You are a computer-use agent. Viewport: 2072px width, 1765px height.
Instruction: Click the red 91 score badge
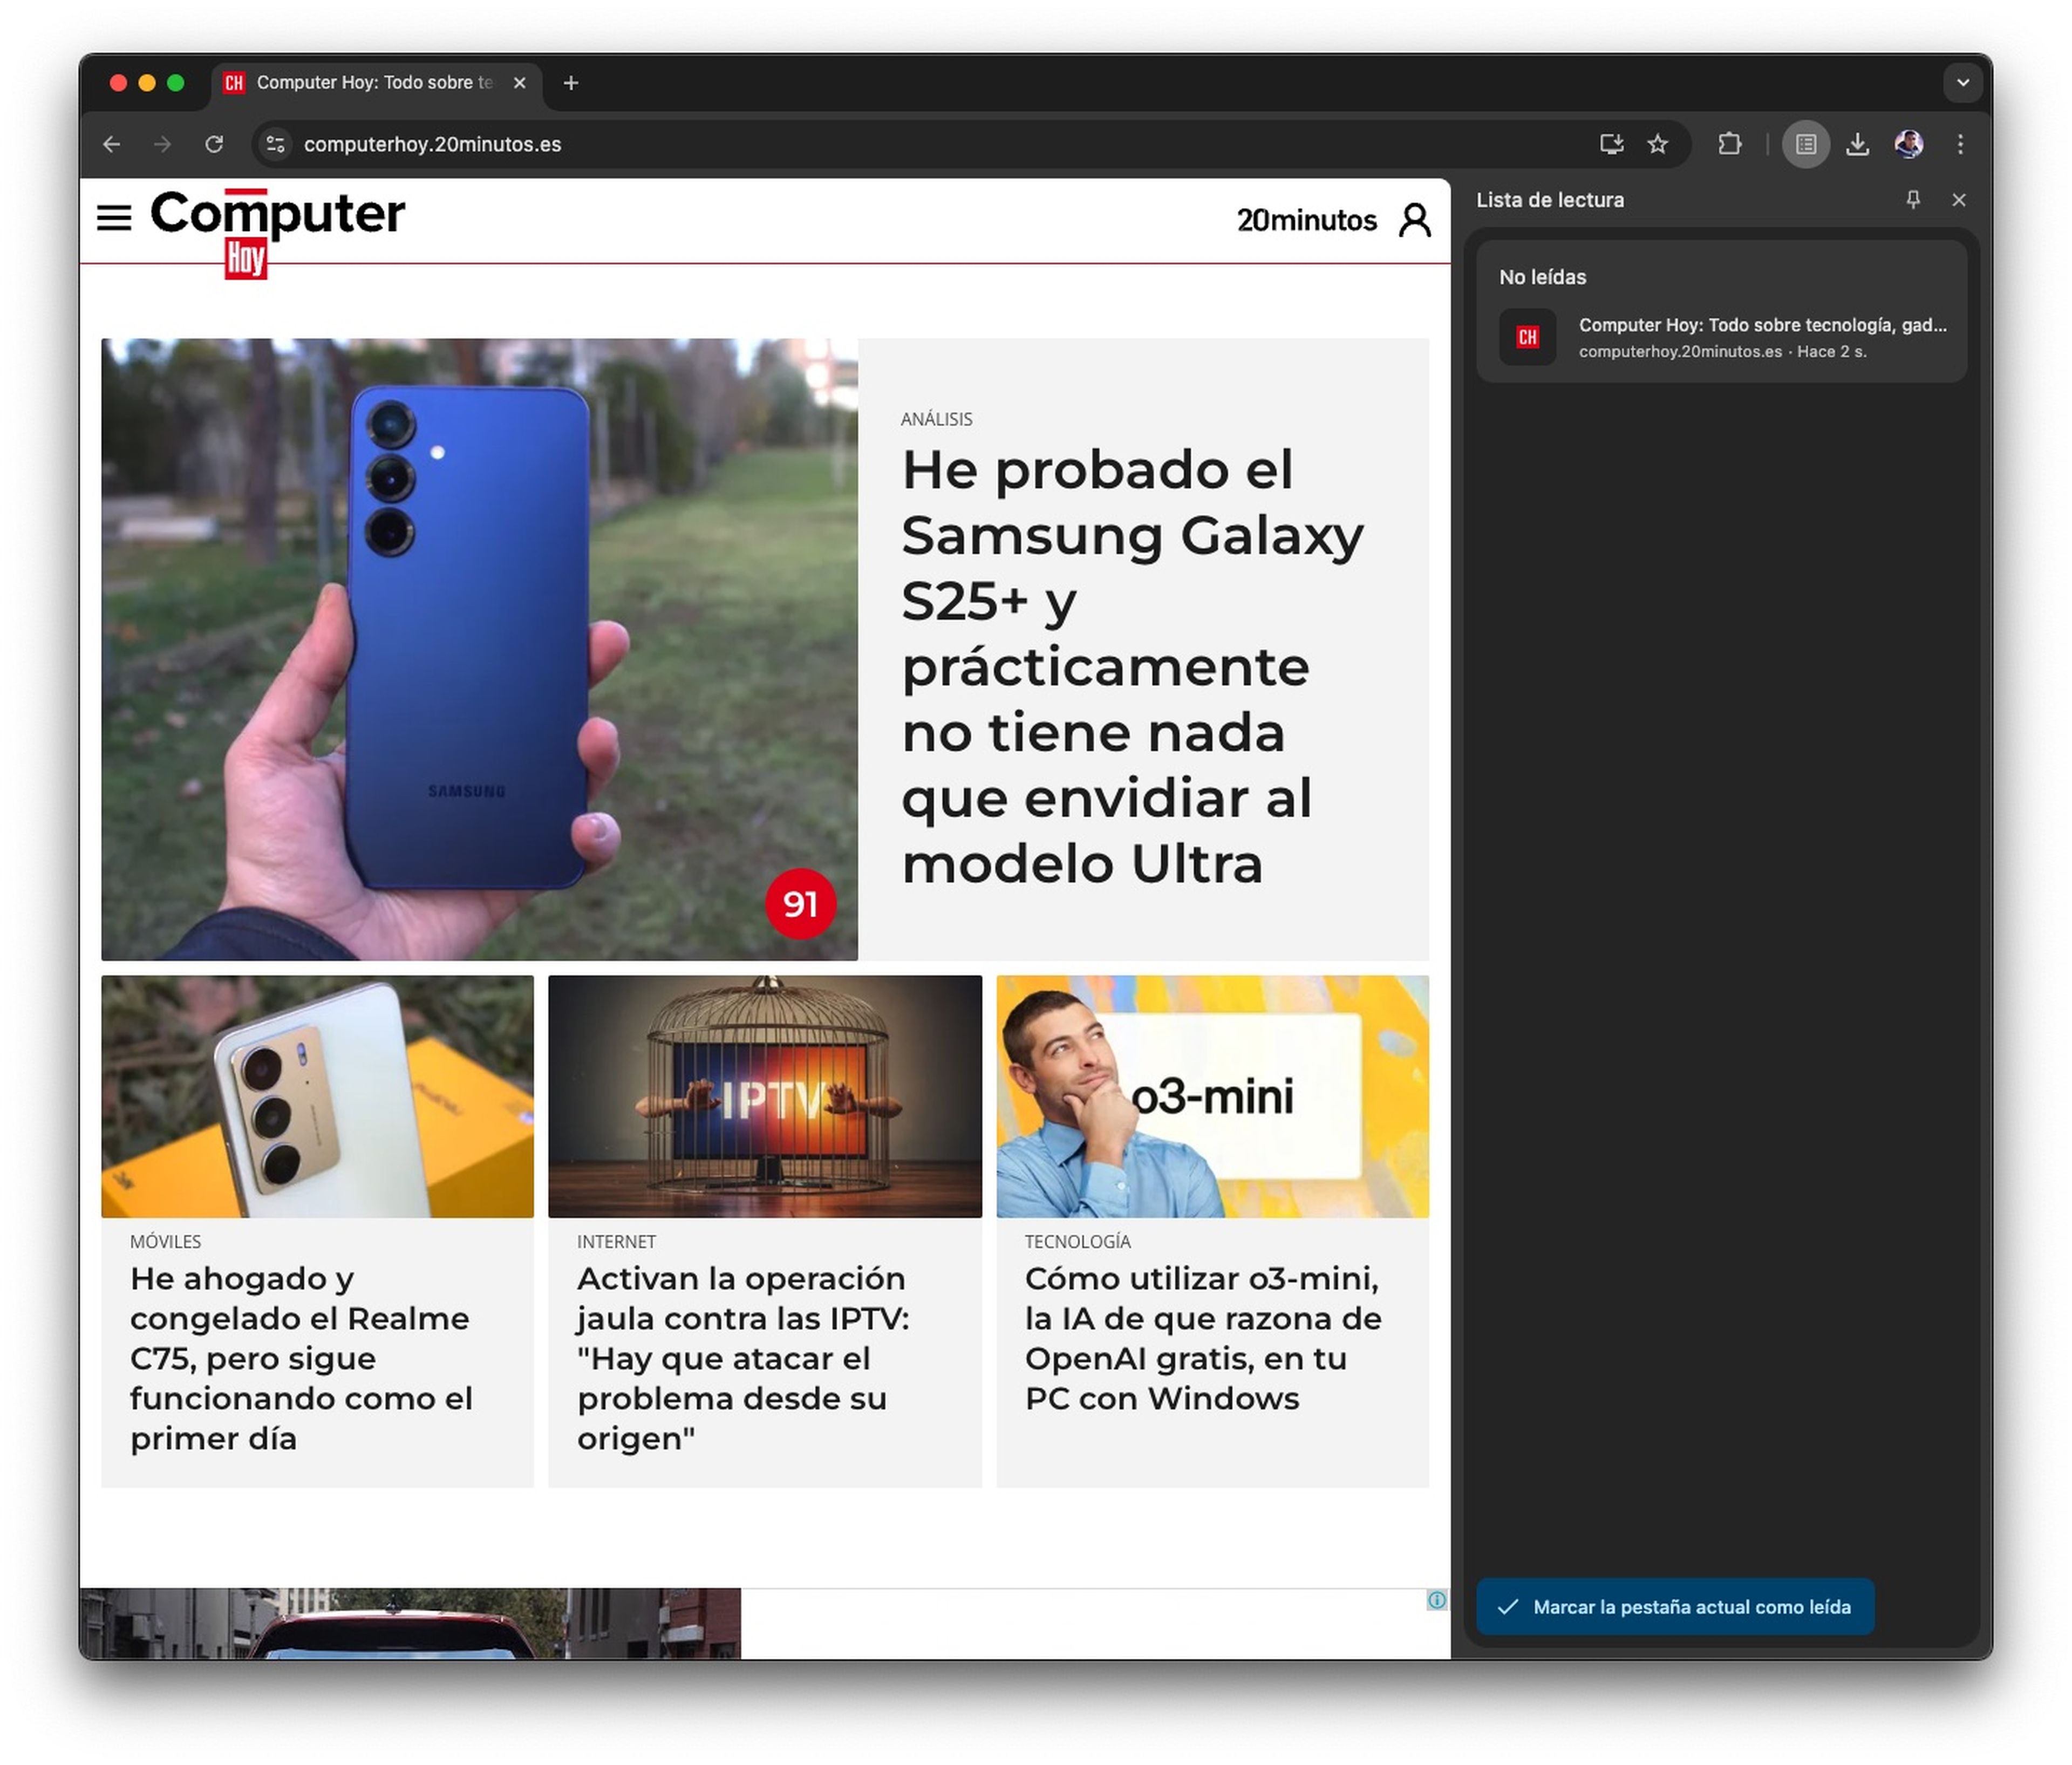point(800,904)
